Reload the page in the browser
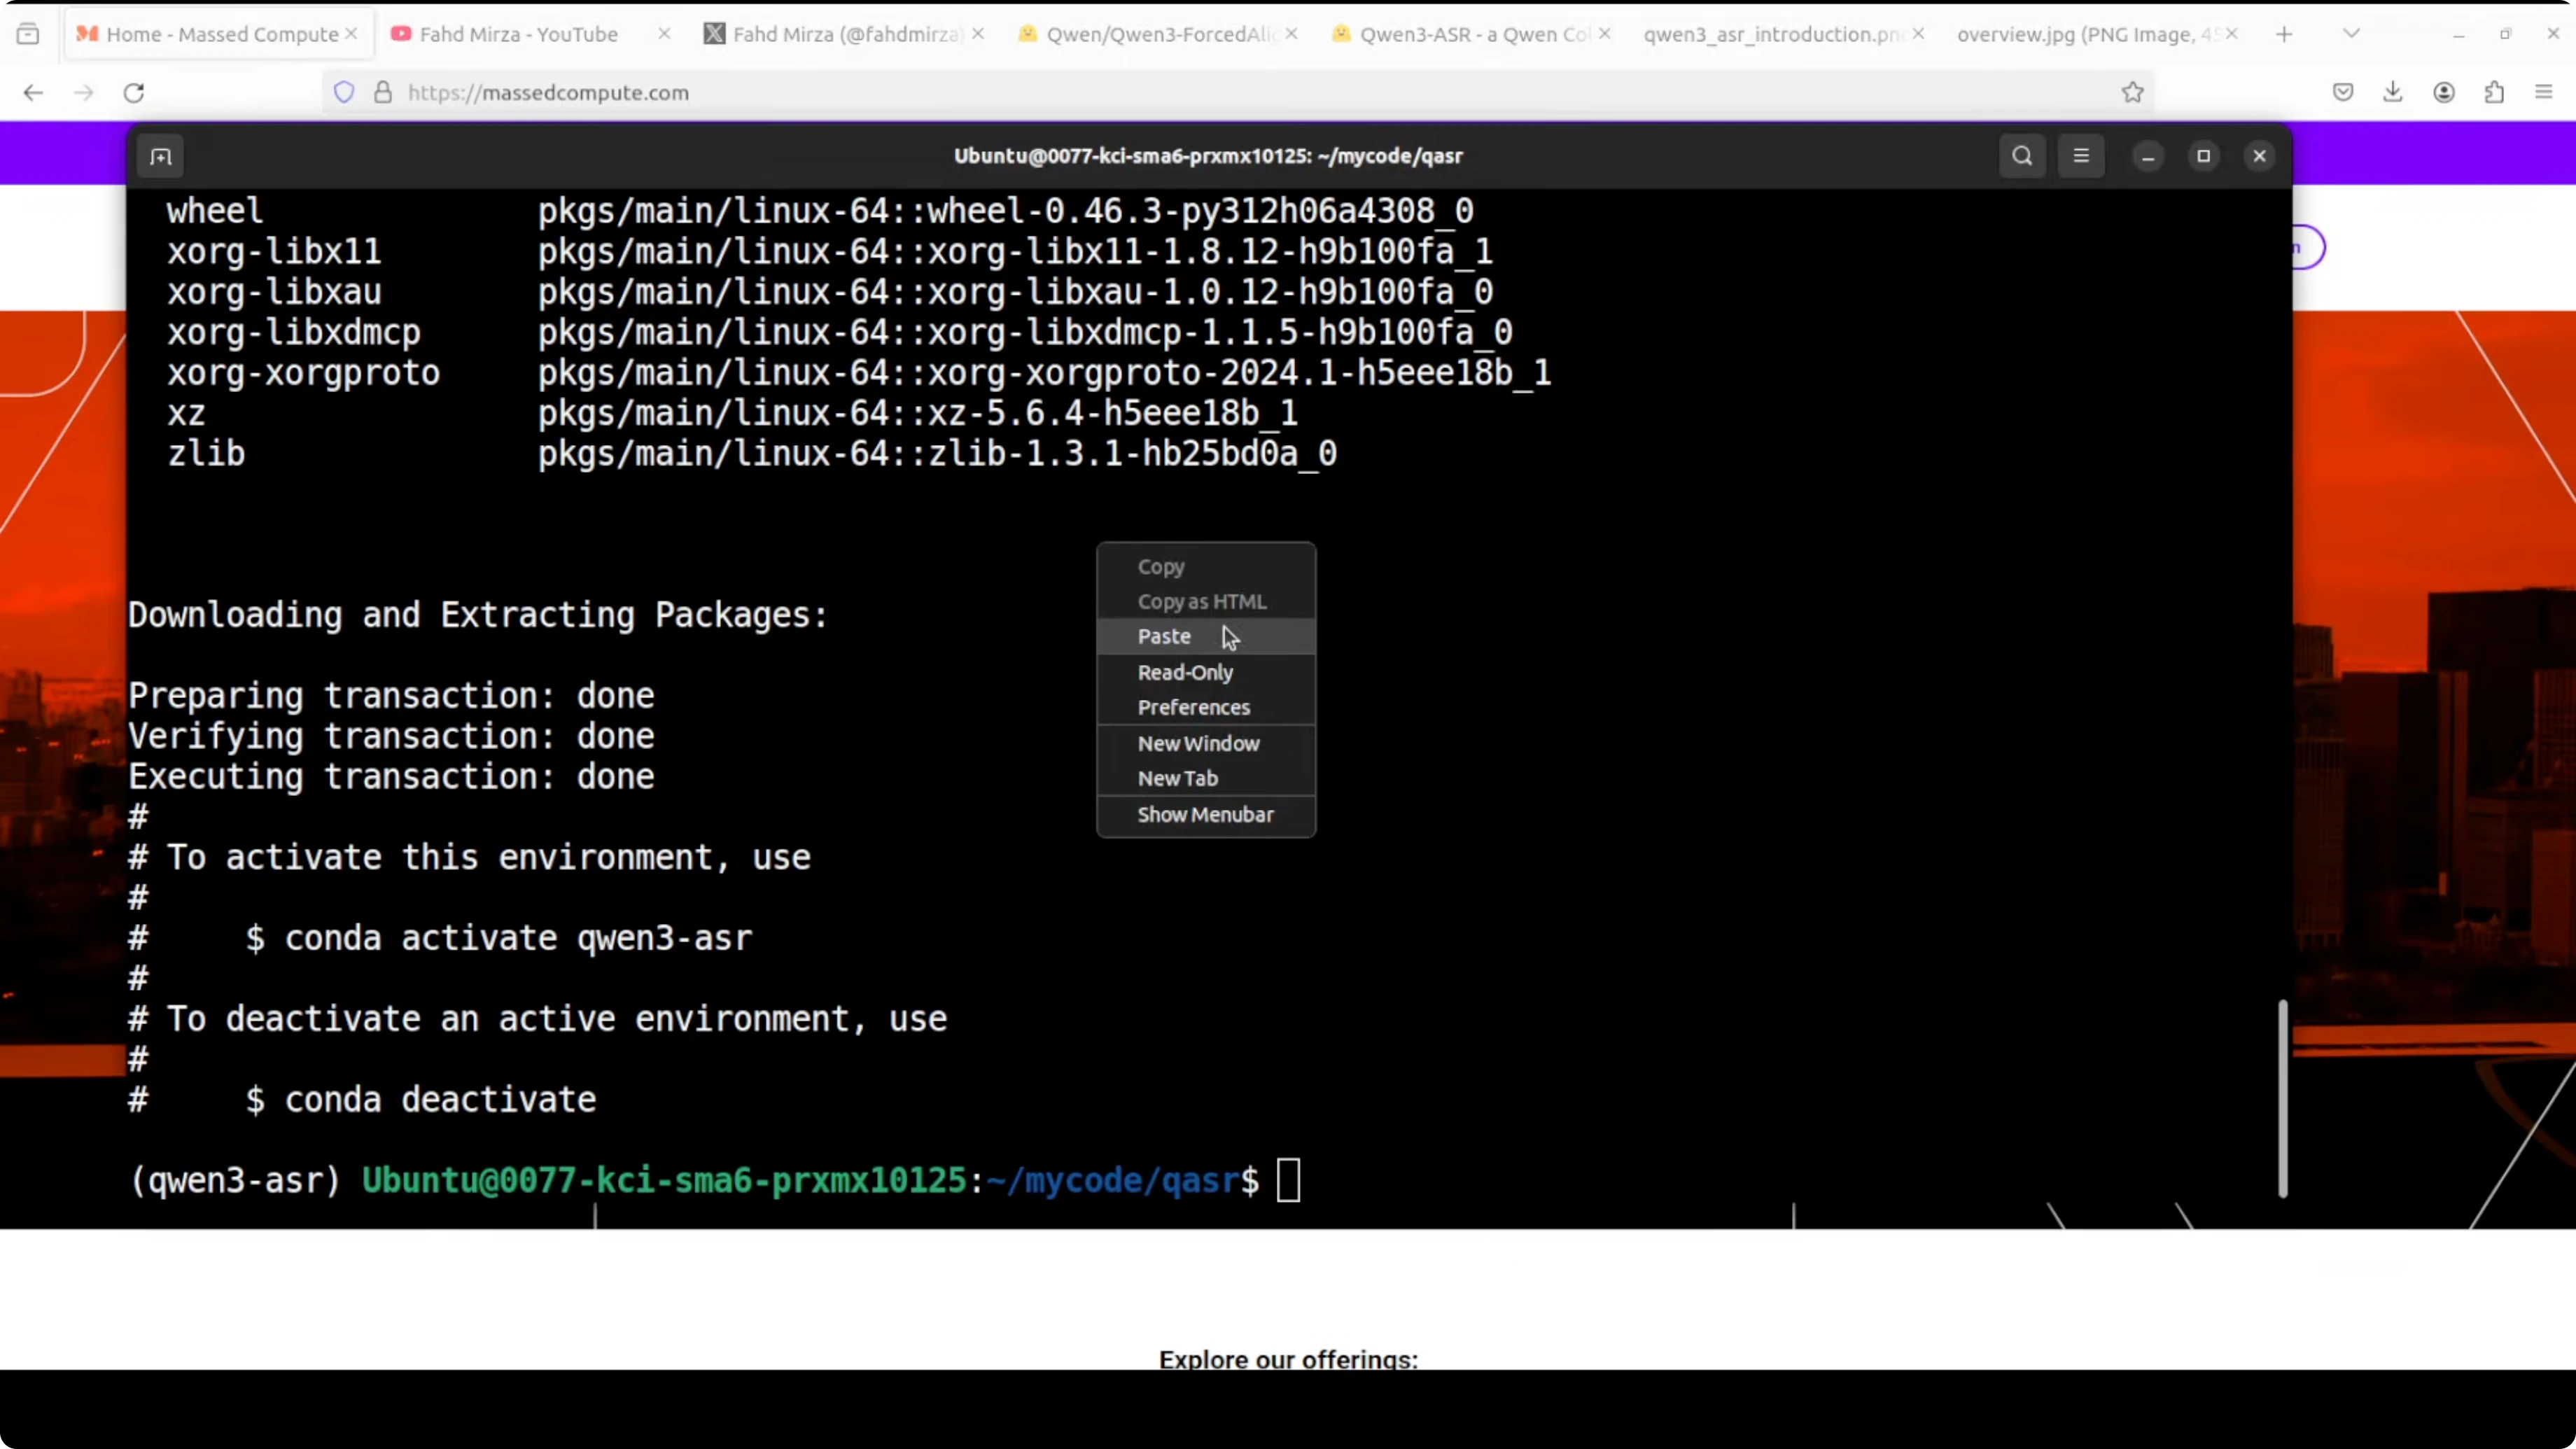Image resolution: width=2576 pixels, height=1449 pixels. [x=134, y=93]
